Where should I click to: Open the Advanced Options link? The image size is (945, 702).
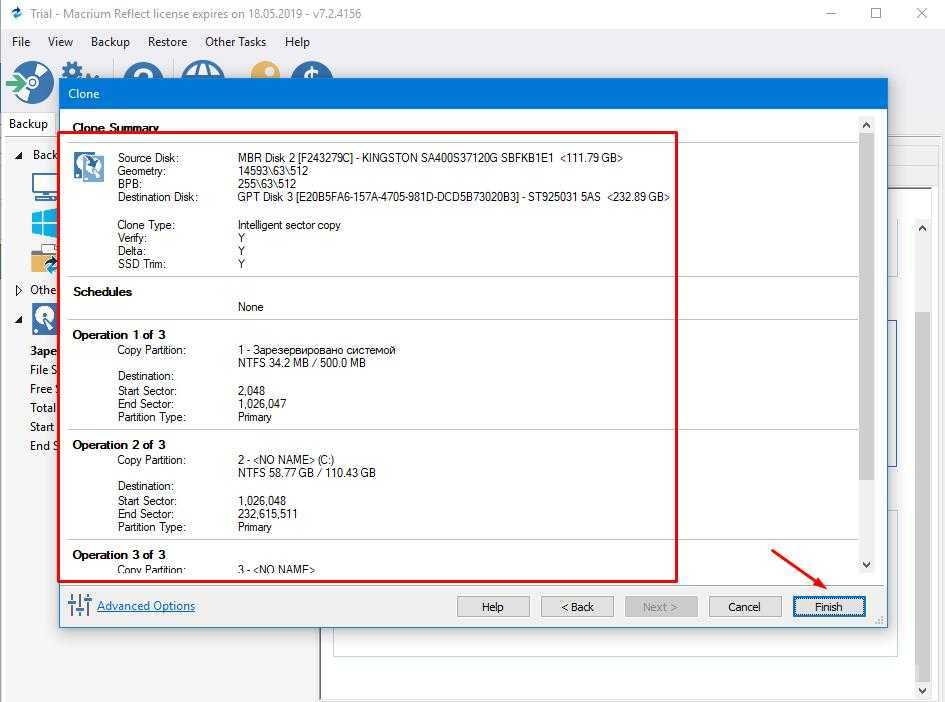point(146,606)
